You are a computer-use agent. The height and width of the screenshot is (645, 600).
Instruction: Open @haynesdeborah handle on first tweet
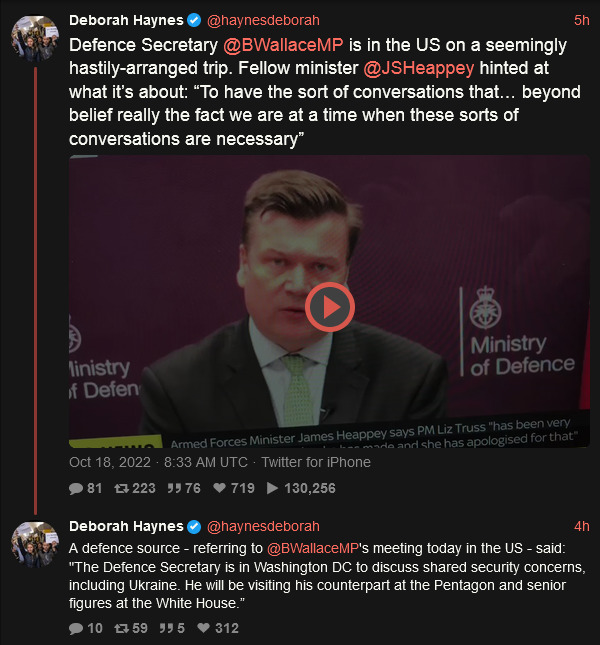263,20
